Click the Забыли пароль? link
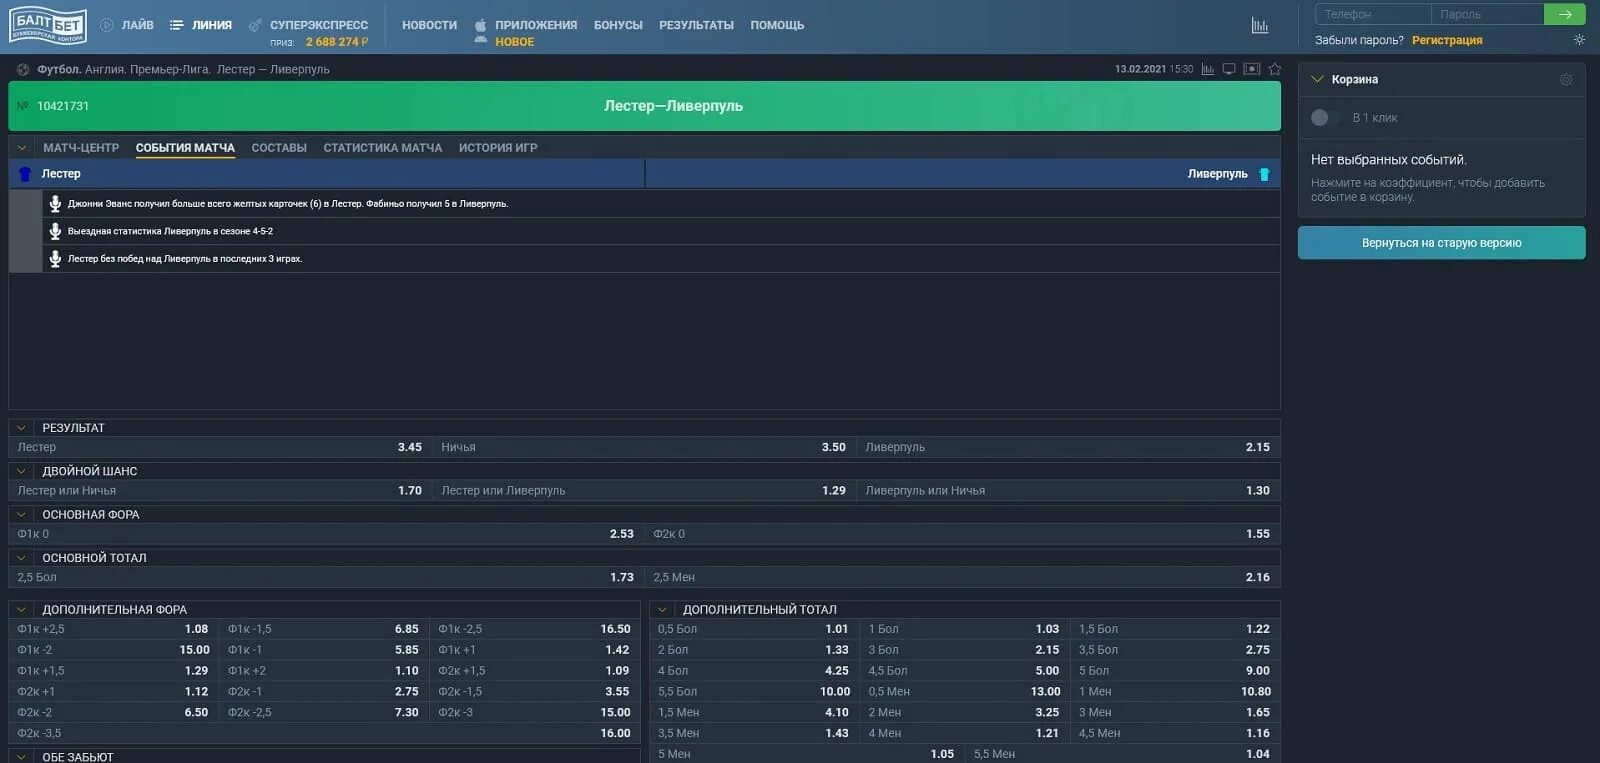 coord(1359,40)
